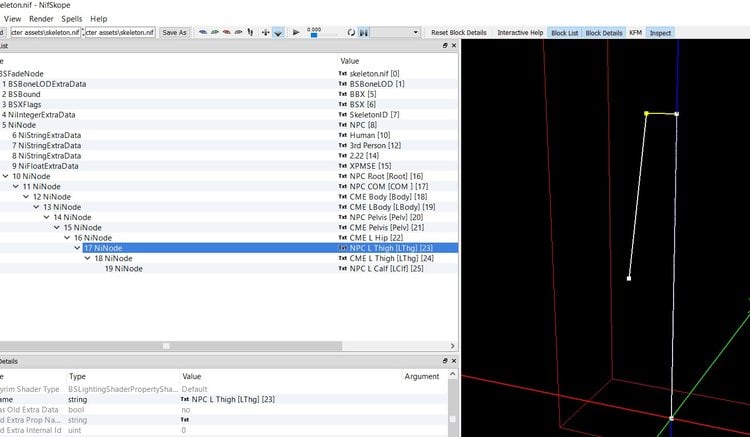Collapse the 11 NiNode tree row
This screenshot has width=750, height=437.
[x=16, y=186]
